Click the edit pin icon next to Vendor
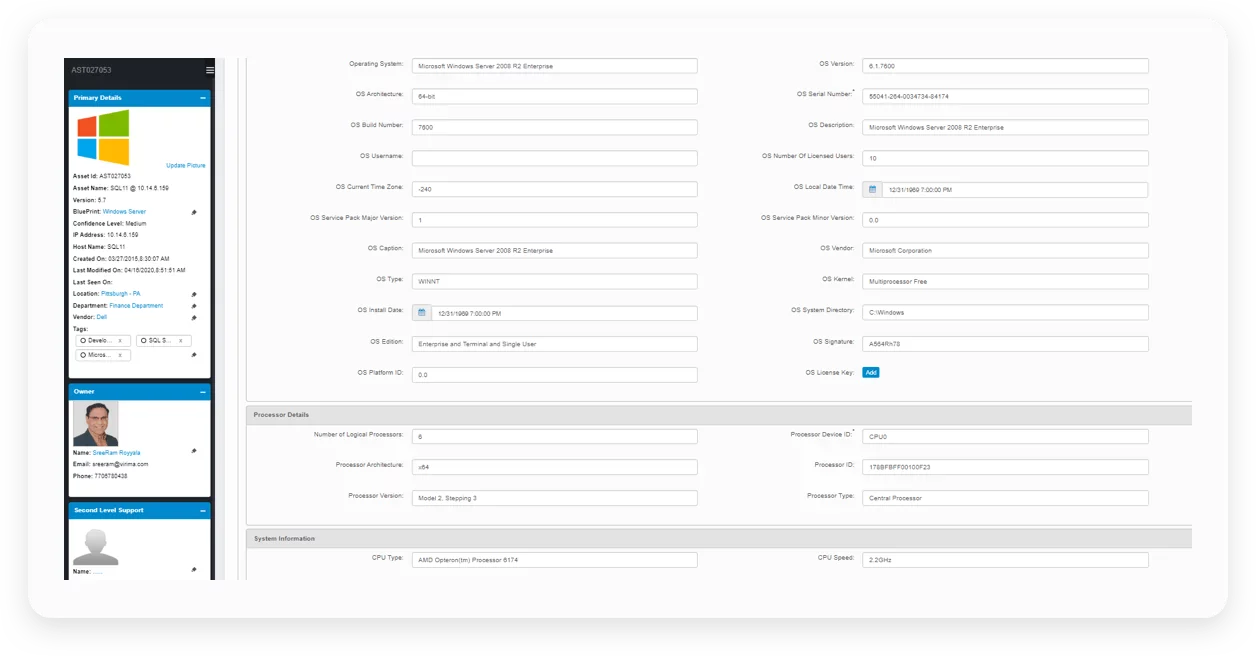 (x=194, y=318)
